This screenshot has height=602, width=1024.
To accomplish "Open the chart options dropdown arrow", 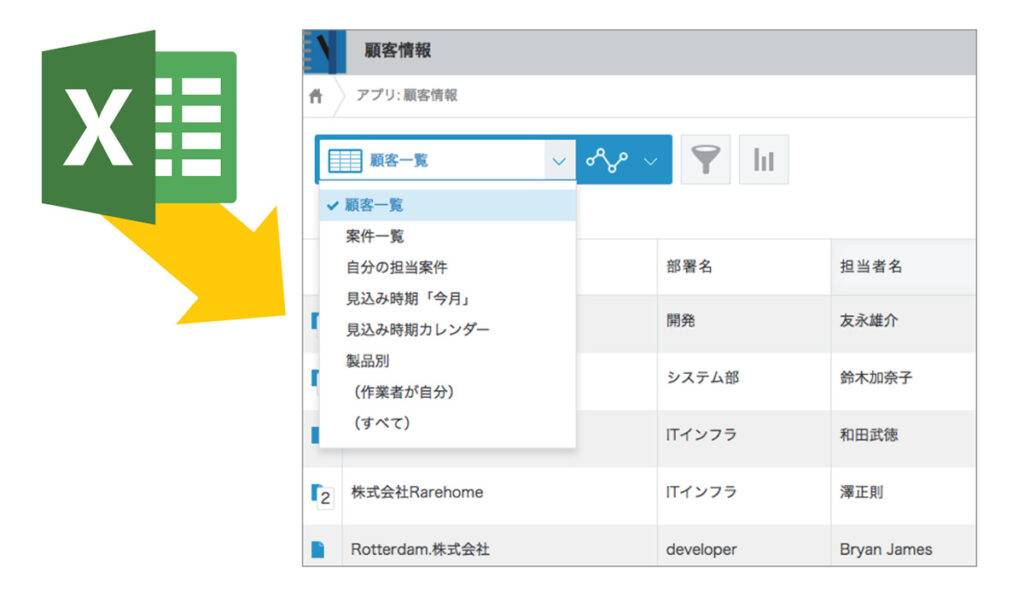I will [x=648, y=160].
